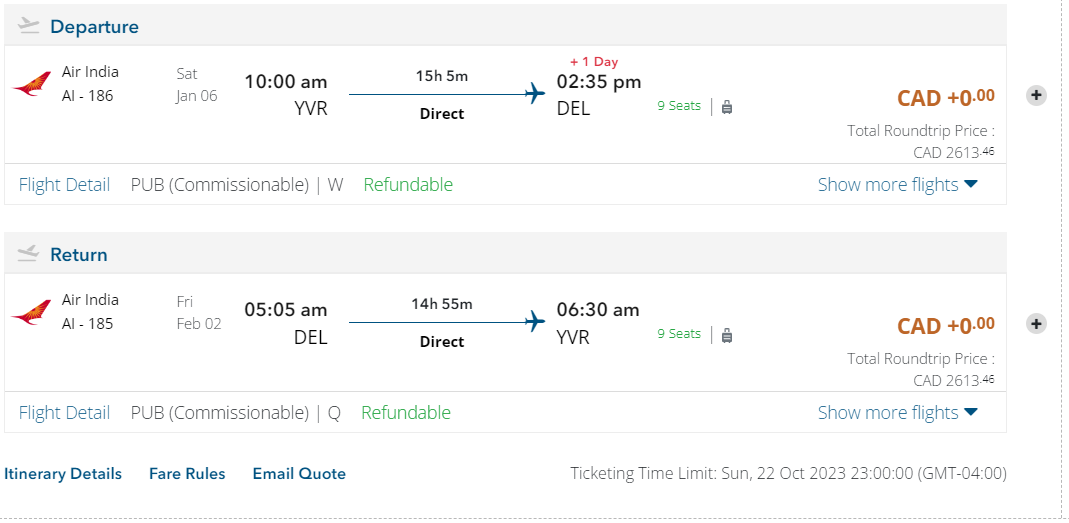Click CAD +0.00 price on return flight
The image size is (1069, 523).
coord(945,326)
